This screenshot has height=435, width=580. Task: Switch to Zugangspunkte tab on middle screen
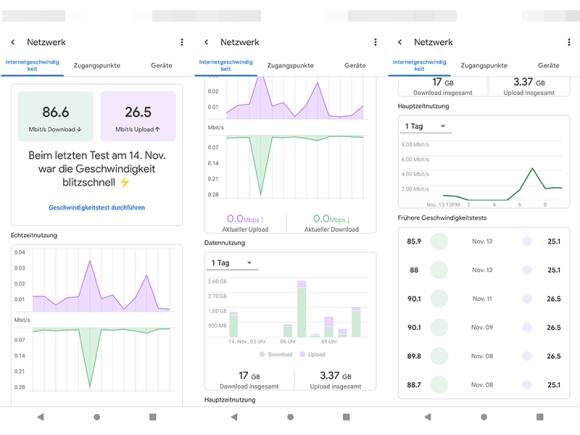tap(290, 65)
